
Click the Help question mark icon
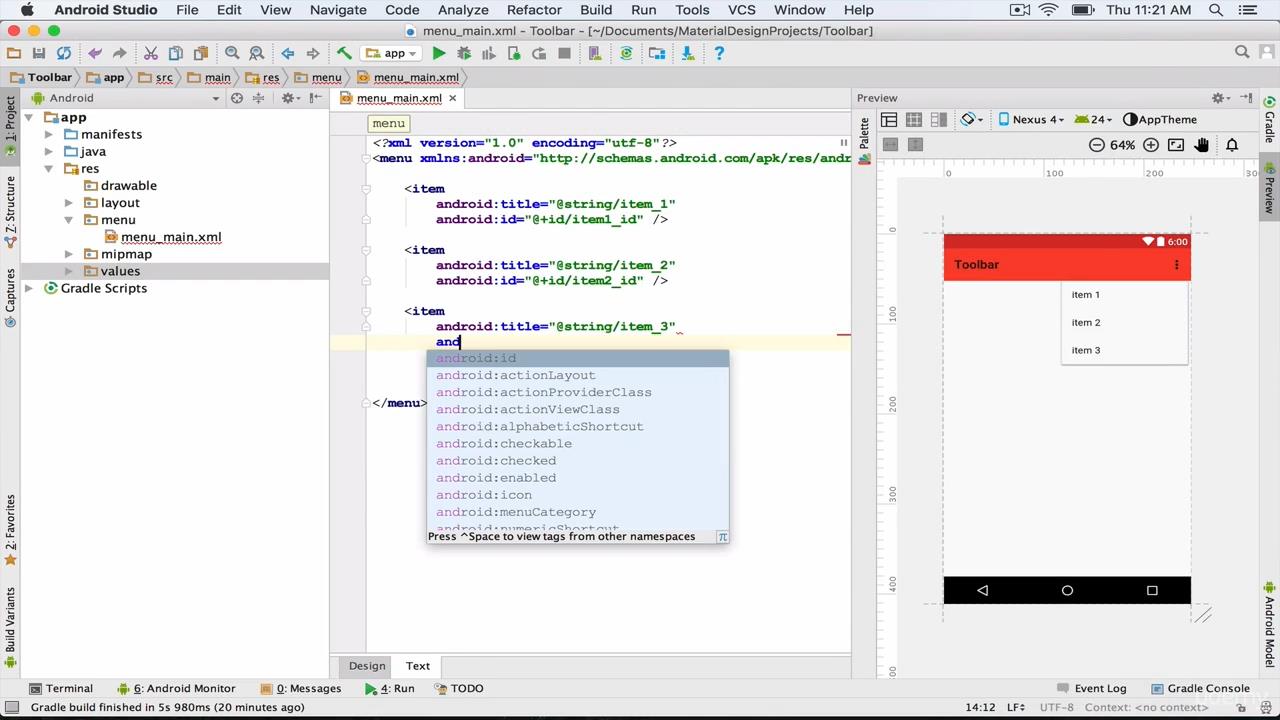(719, 53)
